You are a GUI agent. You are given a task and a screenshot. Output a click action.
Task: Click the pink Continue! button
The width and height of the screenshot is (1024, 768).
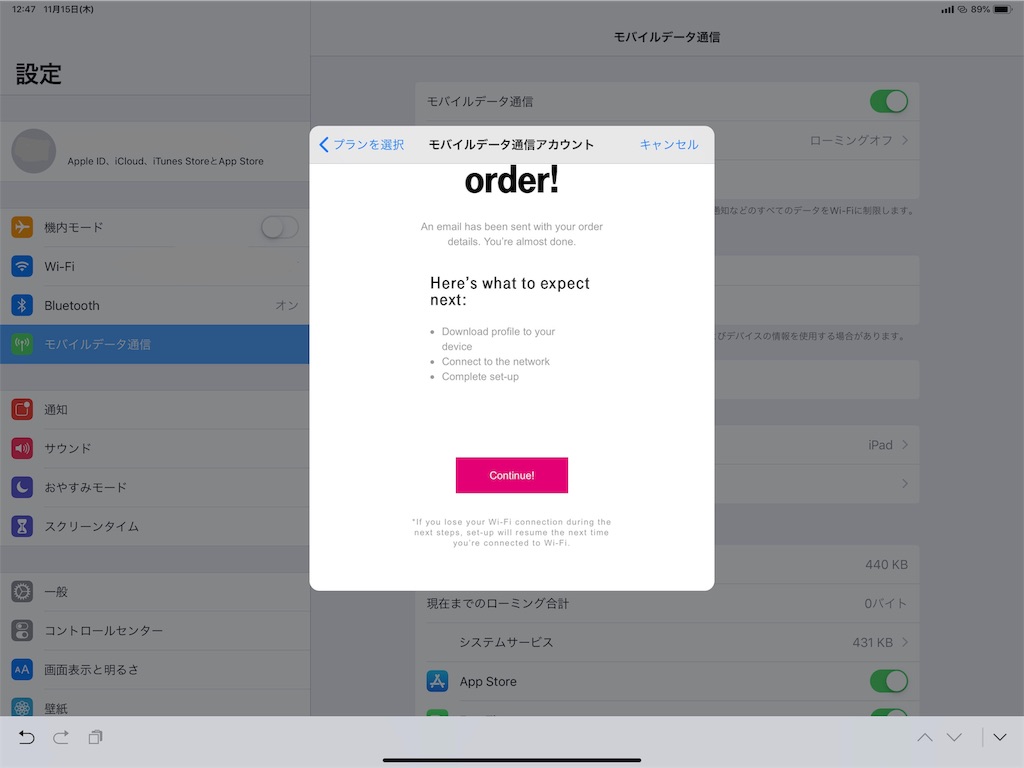coord(512,475)
